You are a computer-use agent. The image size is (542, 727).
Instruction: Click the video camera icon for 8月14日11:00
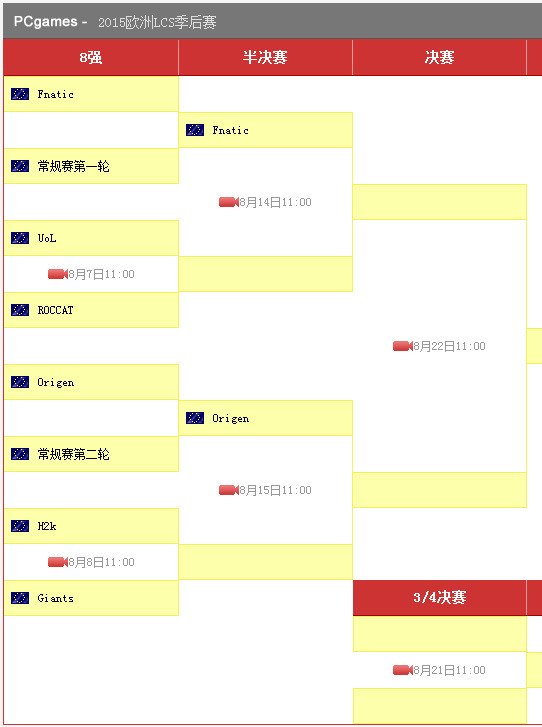pyautogui.click(x=229, y=202)
